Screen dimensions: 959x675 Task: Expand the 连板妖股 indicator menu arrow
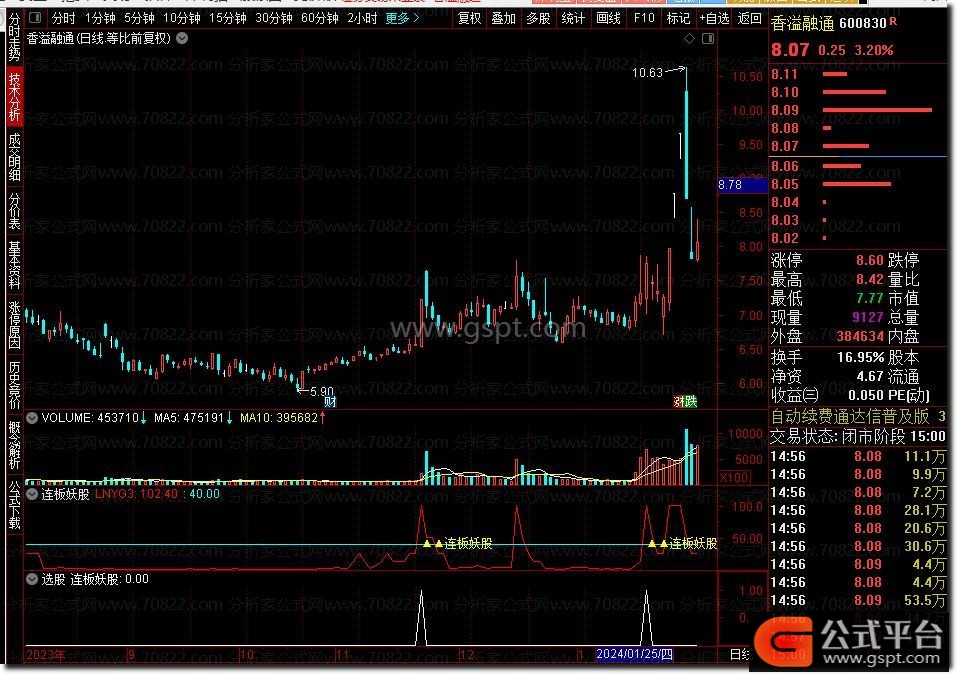pos(32,494)
